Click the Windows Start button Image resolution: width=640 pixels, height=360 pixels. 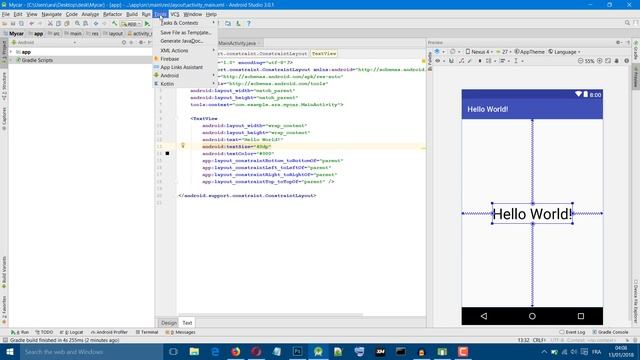10,352
